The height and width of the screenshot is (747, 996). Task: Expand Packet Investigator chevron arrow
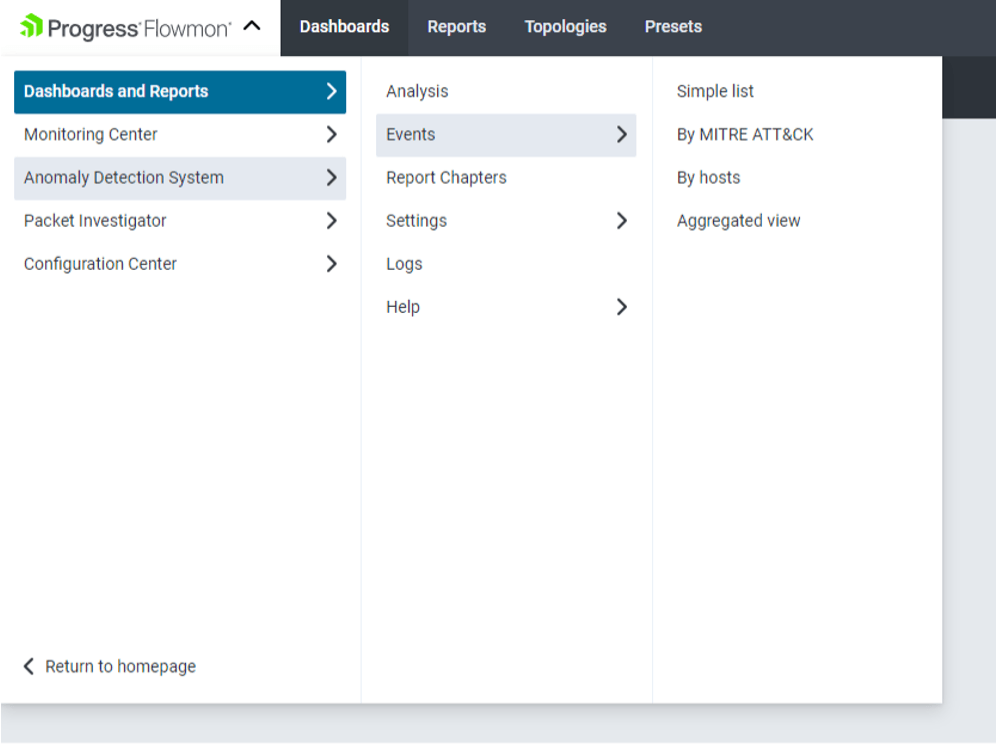click(331, 221)
